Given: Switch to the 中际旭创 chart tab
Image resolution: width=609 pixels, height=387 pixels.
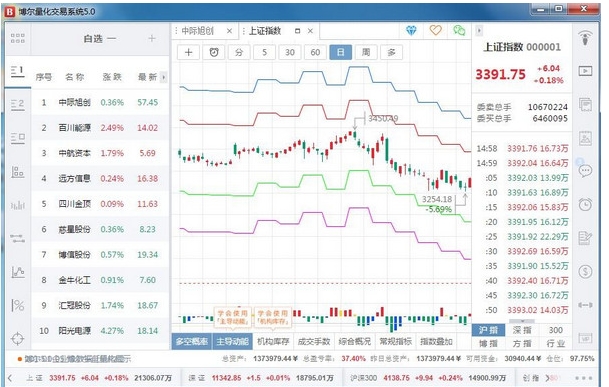Looking at the screenshot, I should click(198, 31).
